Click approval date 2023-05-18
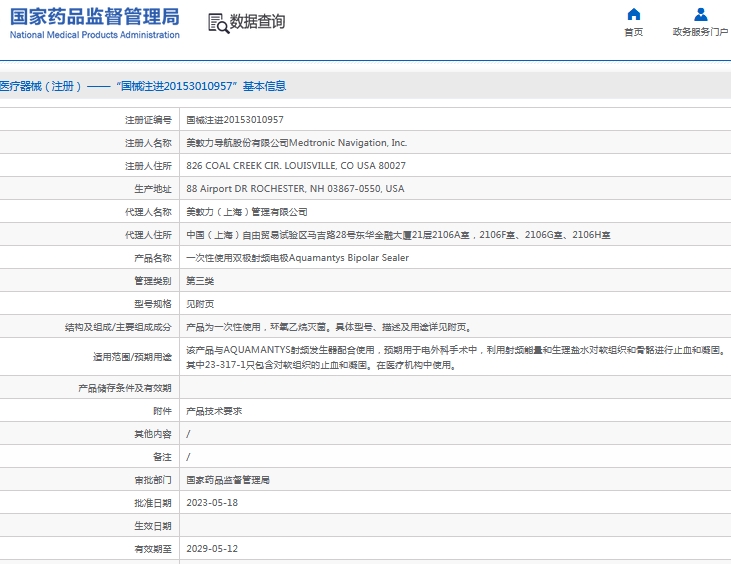731x564 pixels. pos(212,503)
